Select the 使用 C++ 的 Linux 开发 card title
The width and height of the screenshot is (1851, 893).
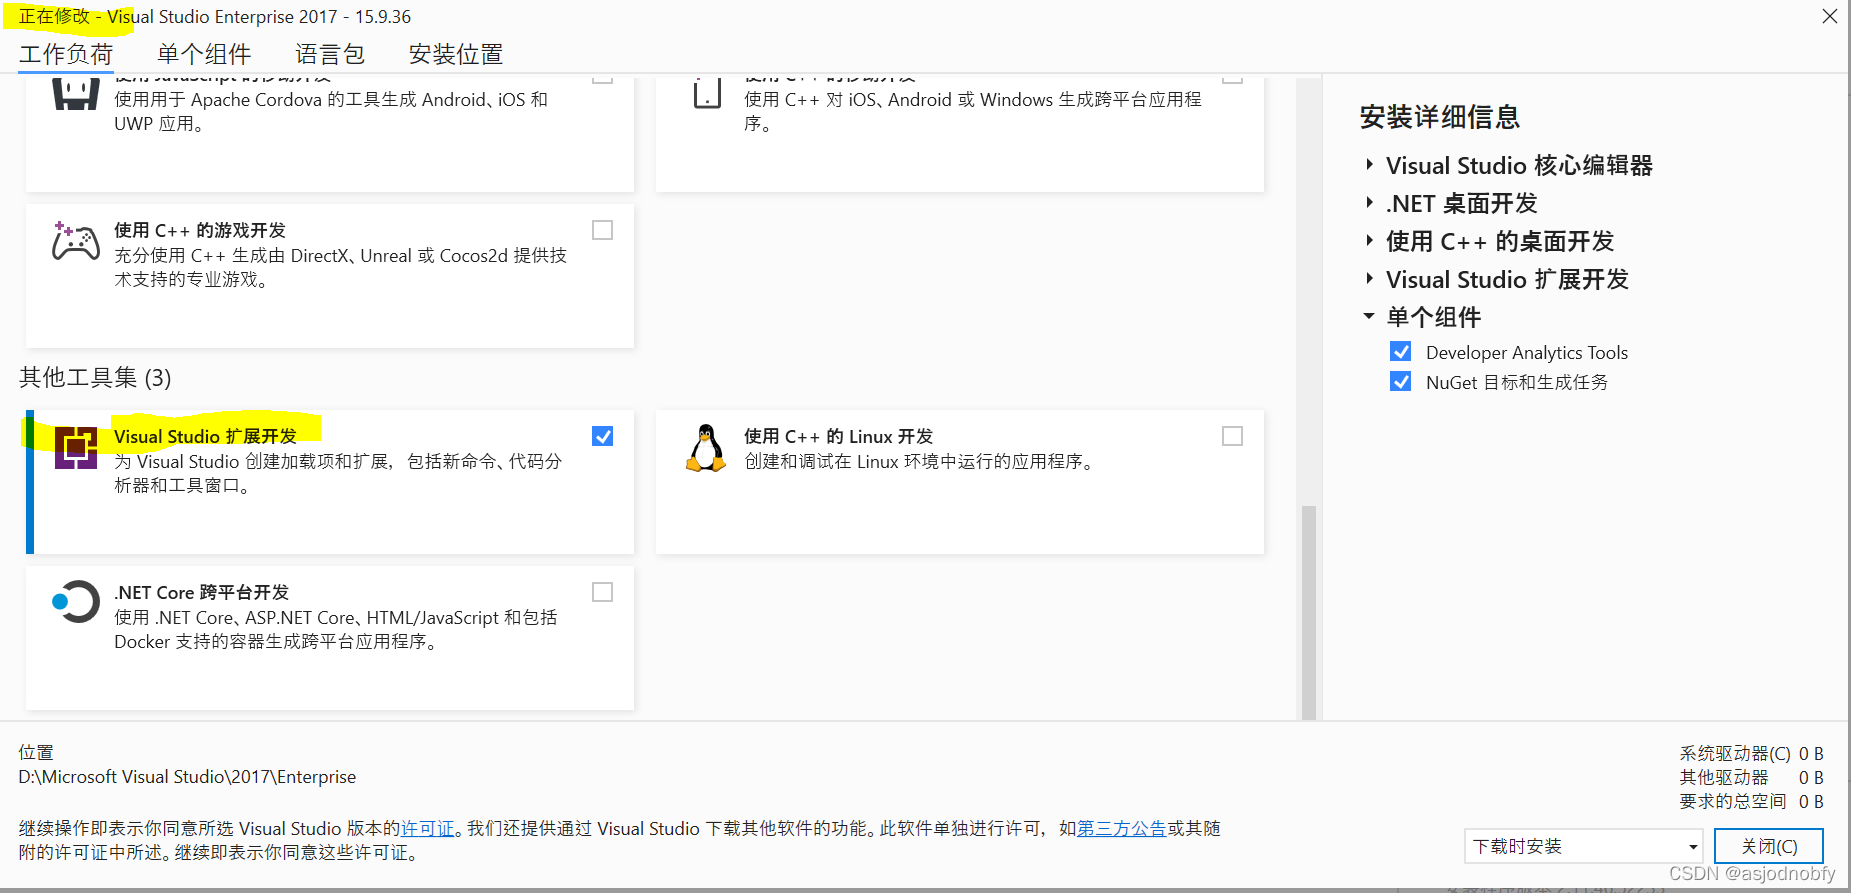(838, 436)
